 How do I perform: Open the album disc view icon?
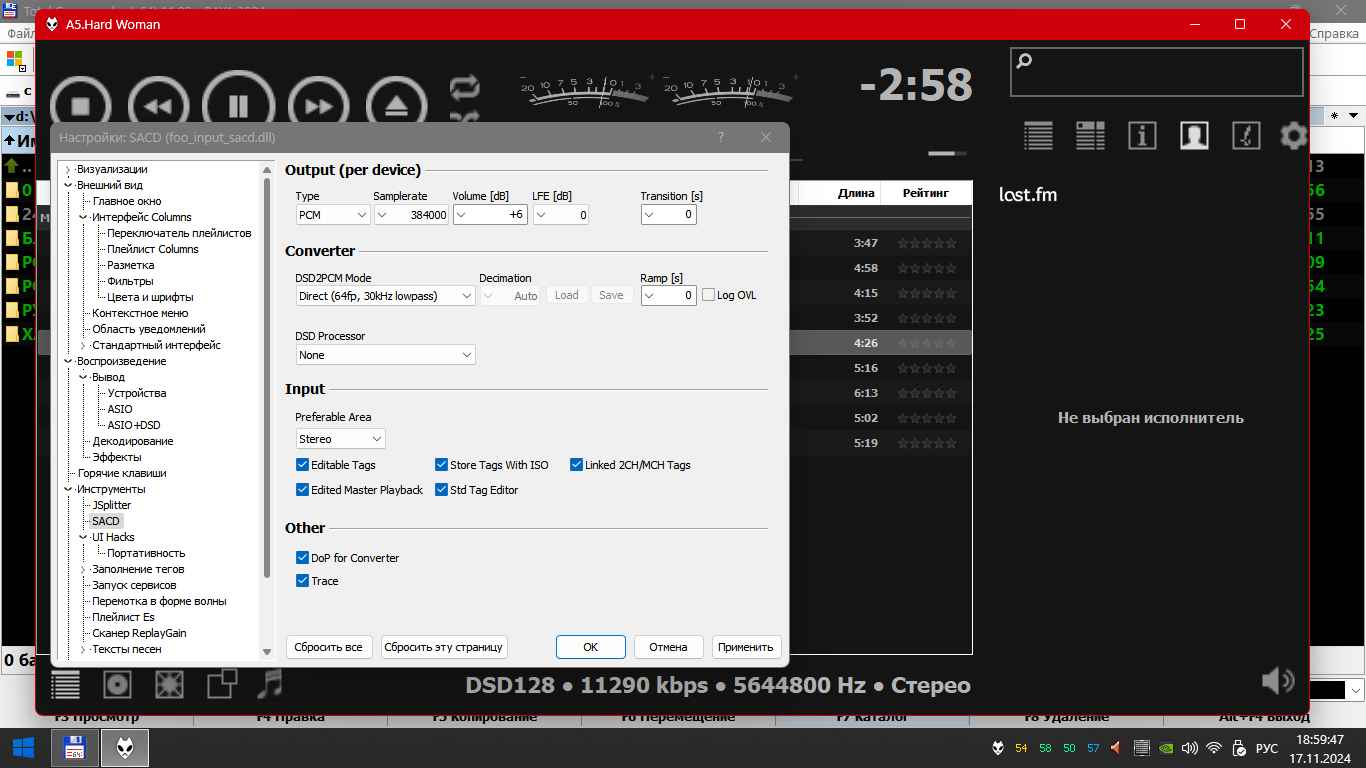[118, 684]
